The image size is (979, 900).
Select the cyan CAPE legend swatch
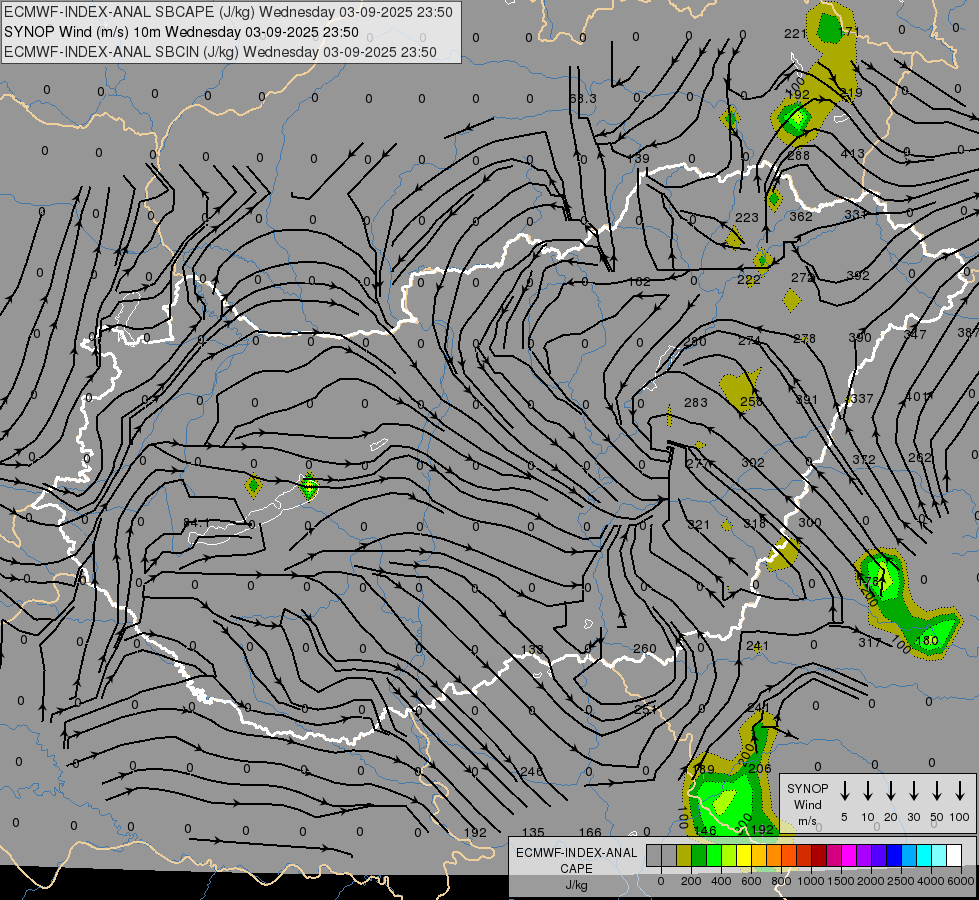pos(923,856)
